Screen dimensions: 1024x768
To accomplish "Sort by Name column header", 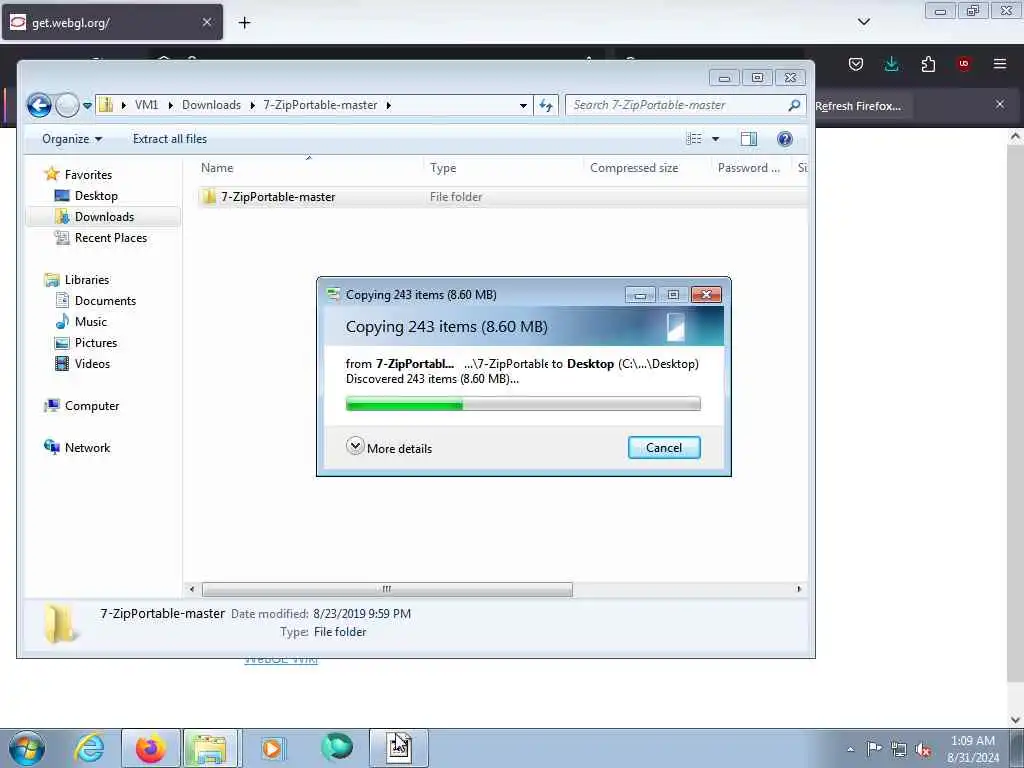I will pyautogui.click(x=310, y=168).
